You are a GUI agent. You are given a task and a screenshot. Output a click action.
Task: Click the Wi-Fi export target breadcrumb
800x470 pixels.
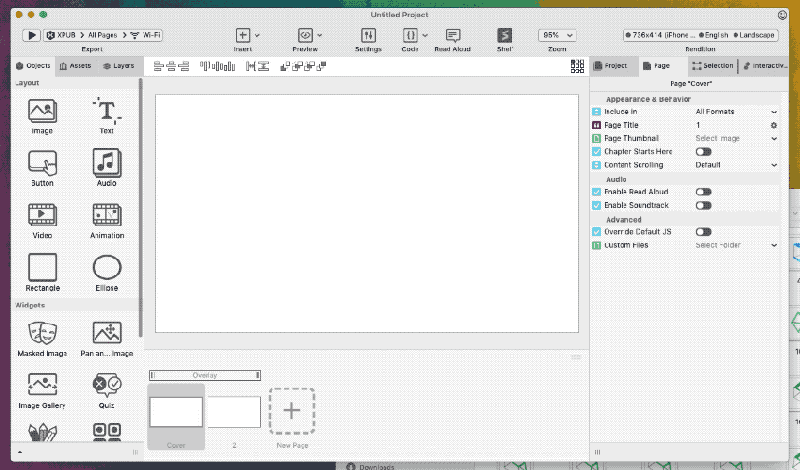[146, 35]
